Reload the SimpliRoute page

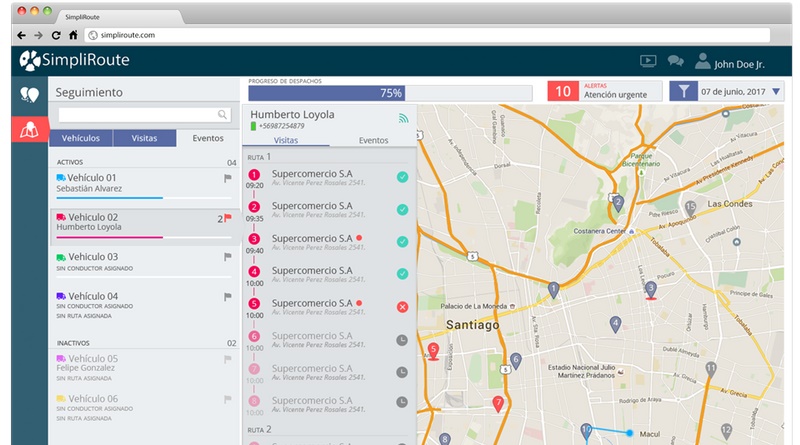click(x=56, y=35)
